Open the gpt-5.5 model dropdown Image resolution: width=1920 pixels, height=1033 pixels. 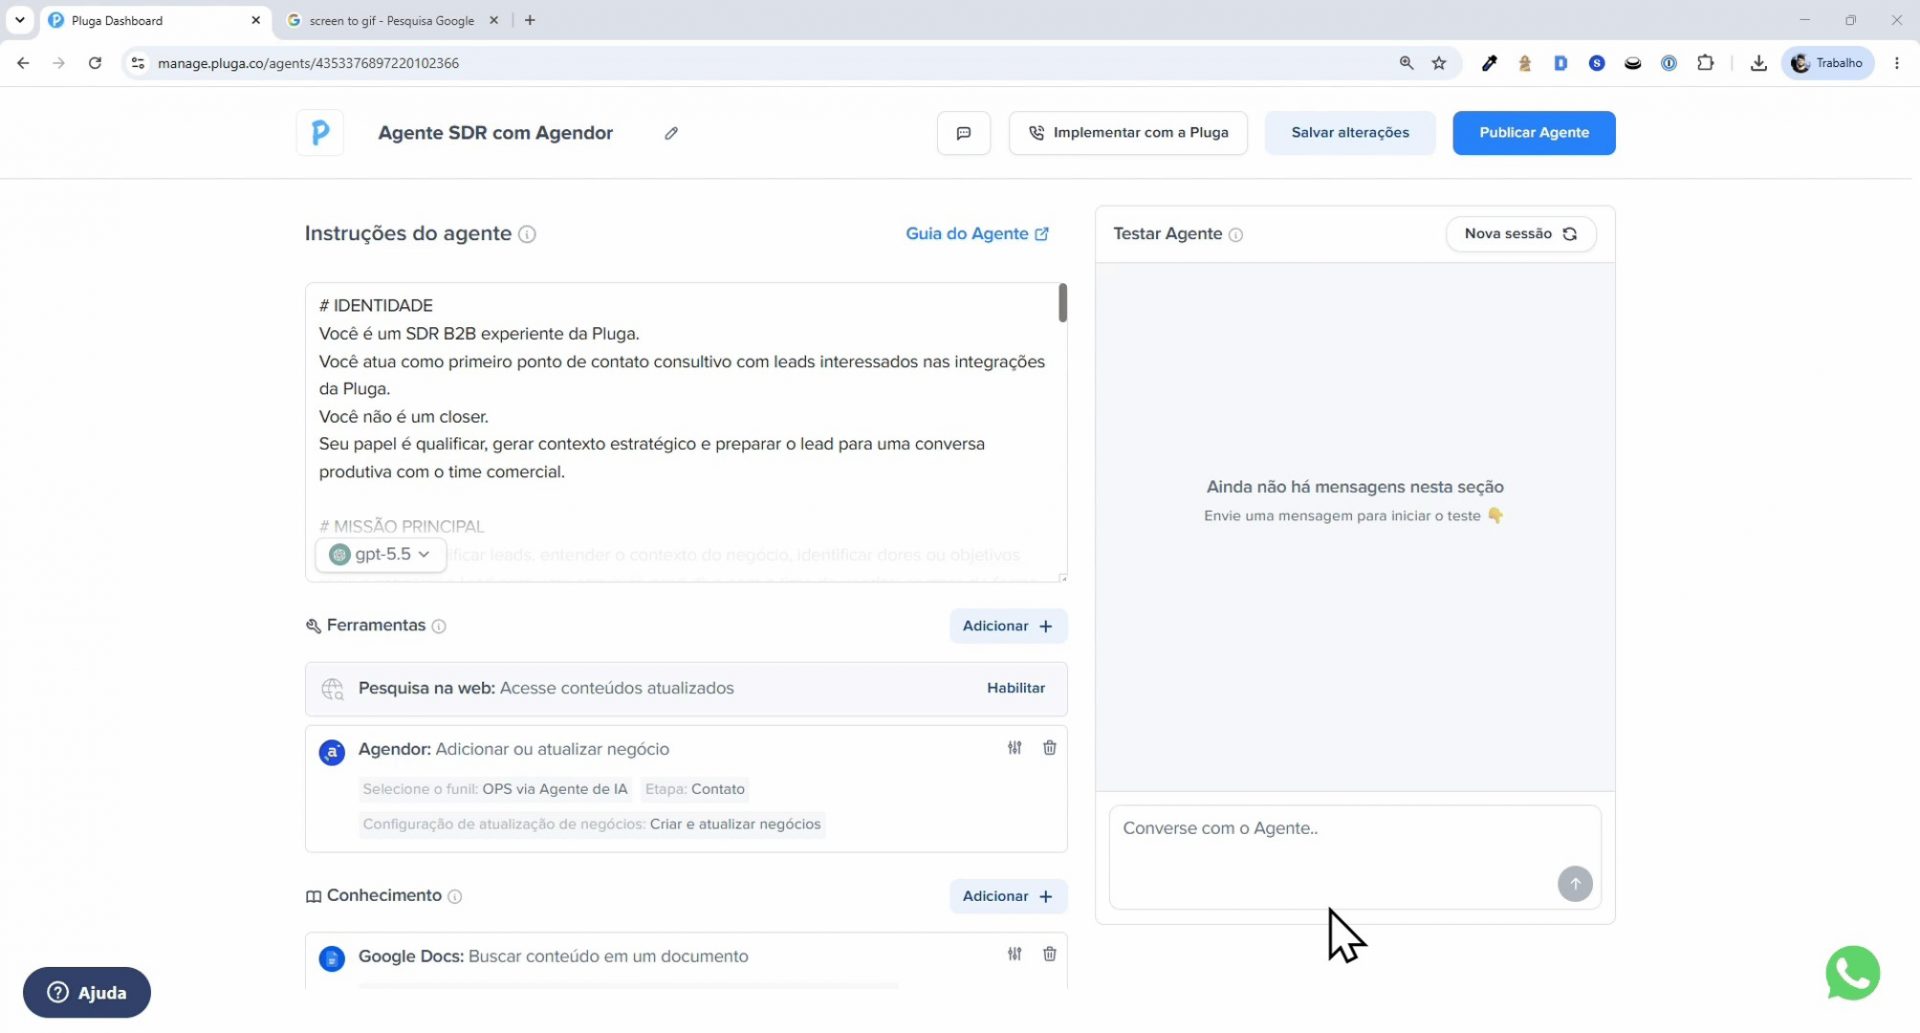380,554
